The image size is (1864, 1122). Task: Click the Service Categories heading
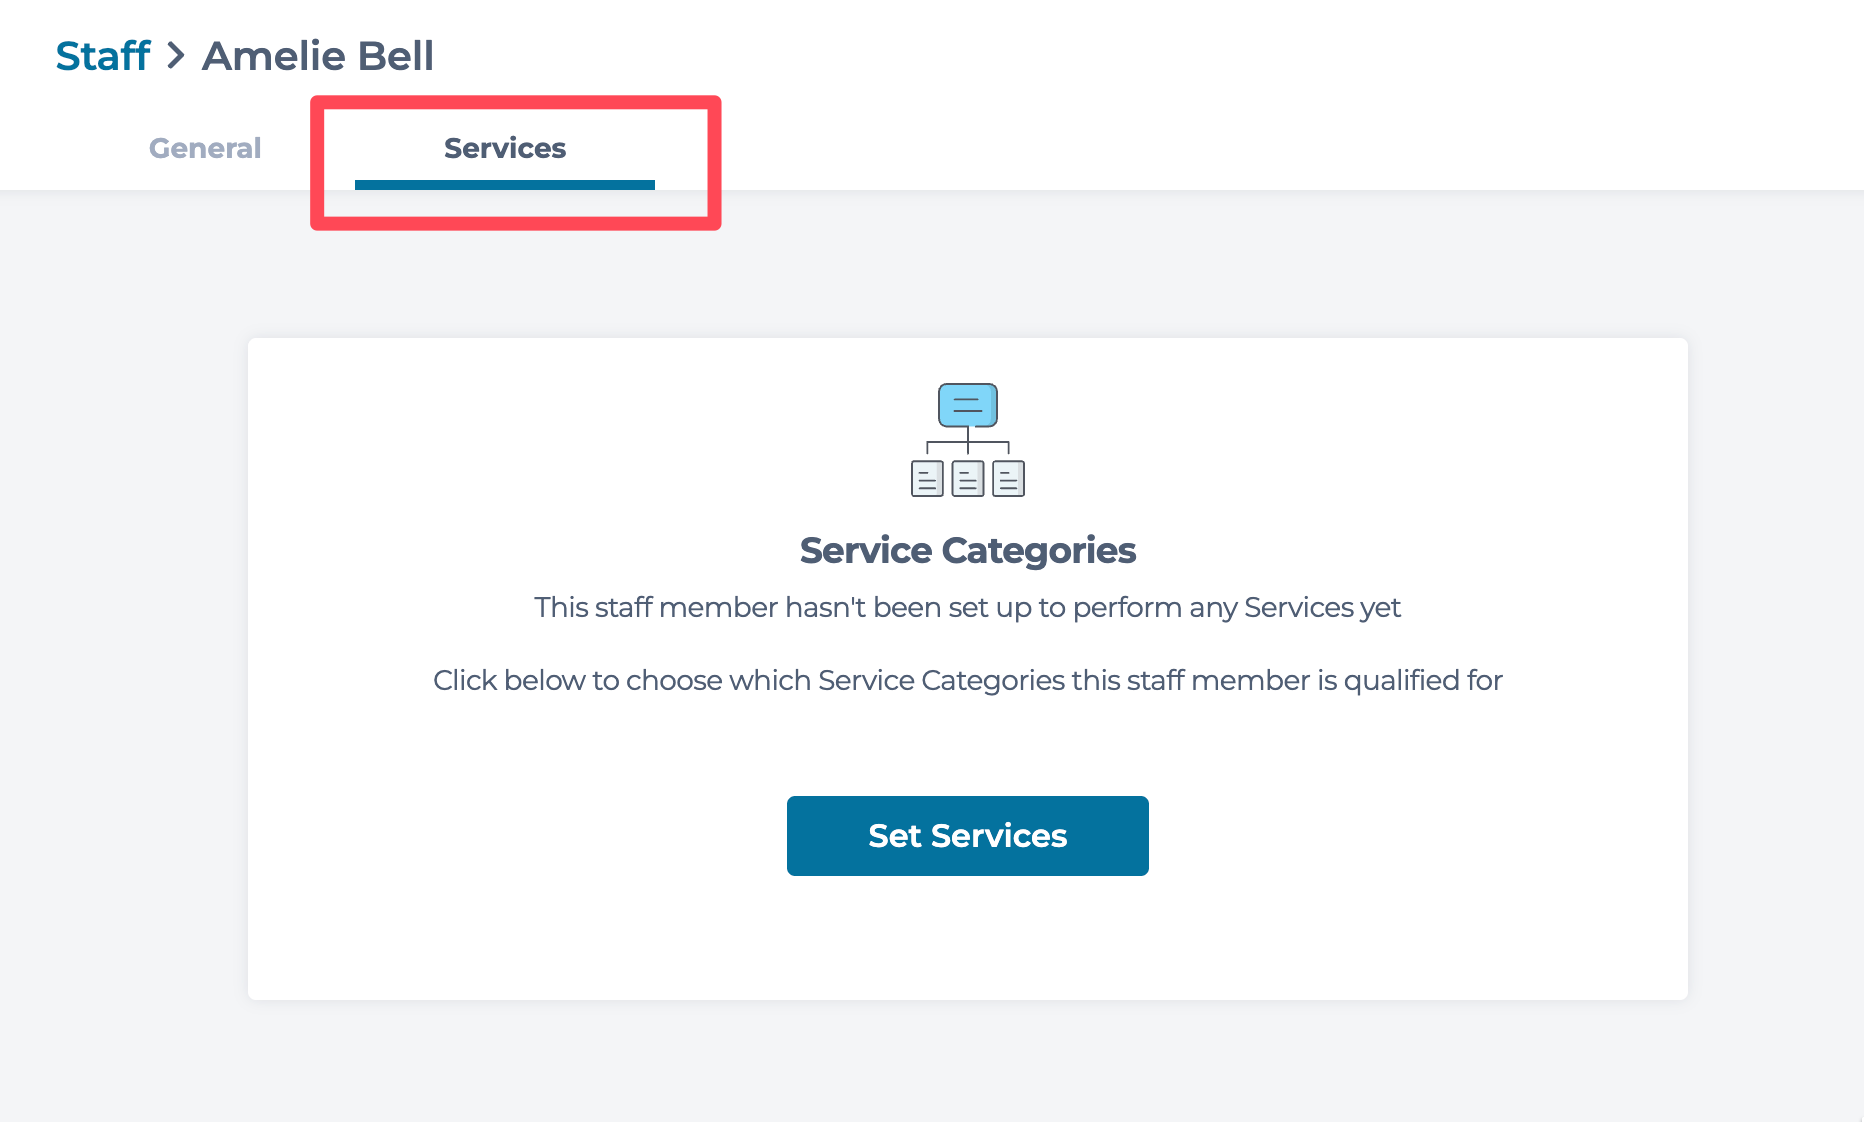[x=968, y=550]
